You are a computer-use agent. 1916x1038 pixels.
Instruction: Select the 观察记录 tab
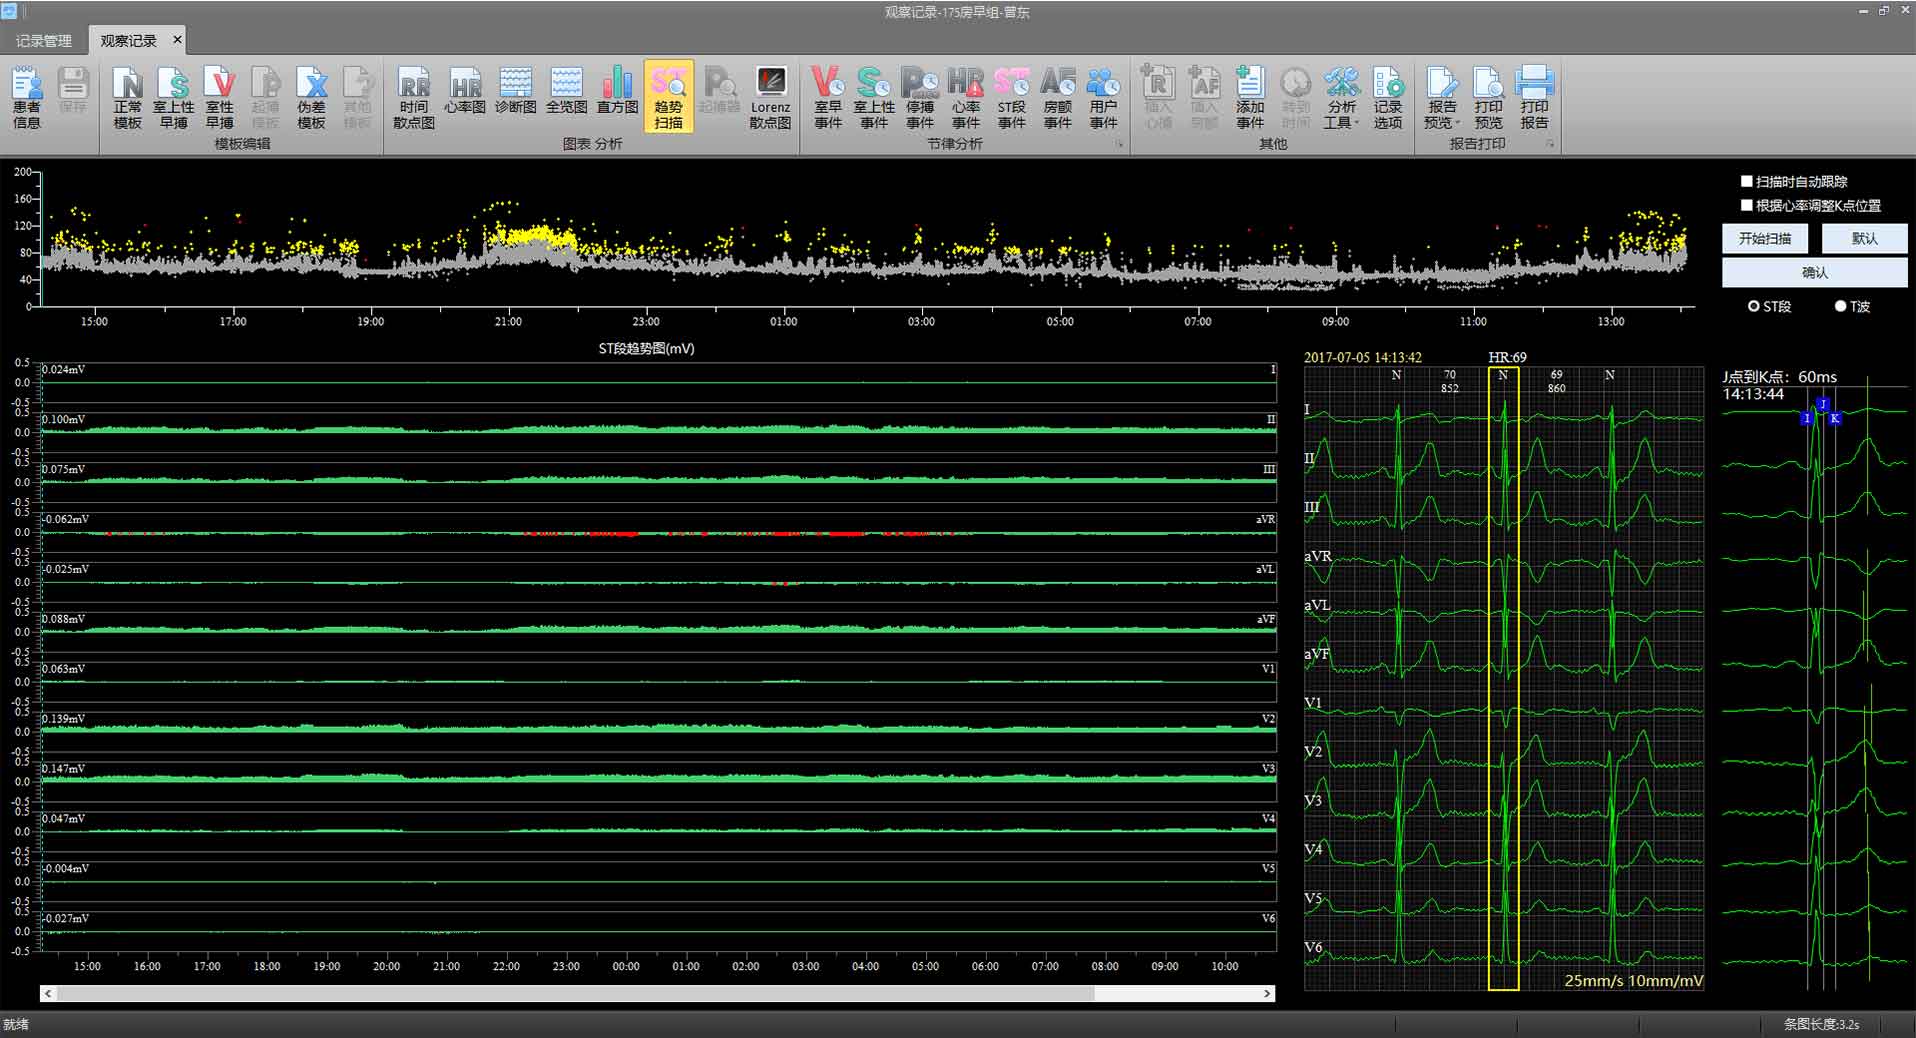pyautogui.click(x=128, y=41)
